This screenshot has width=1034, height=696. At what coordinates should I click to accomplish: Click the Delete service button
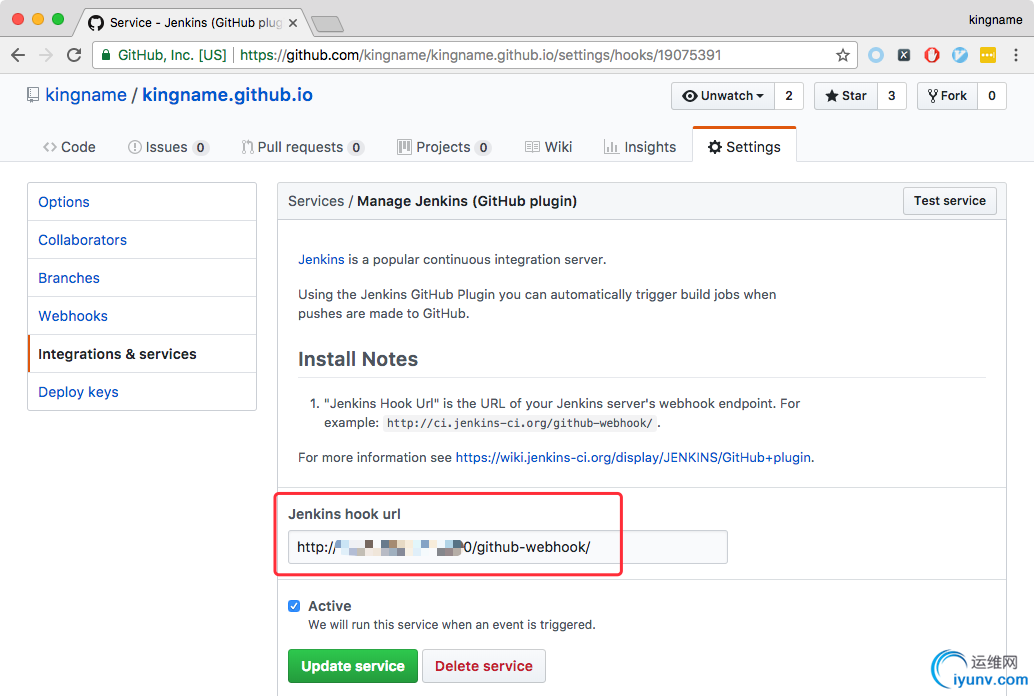coord(483,666)
